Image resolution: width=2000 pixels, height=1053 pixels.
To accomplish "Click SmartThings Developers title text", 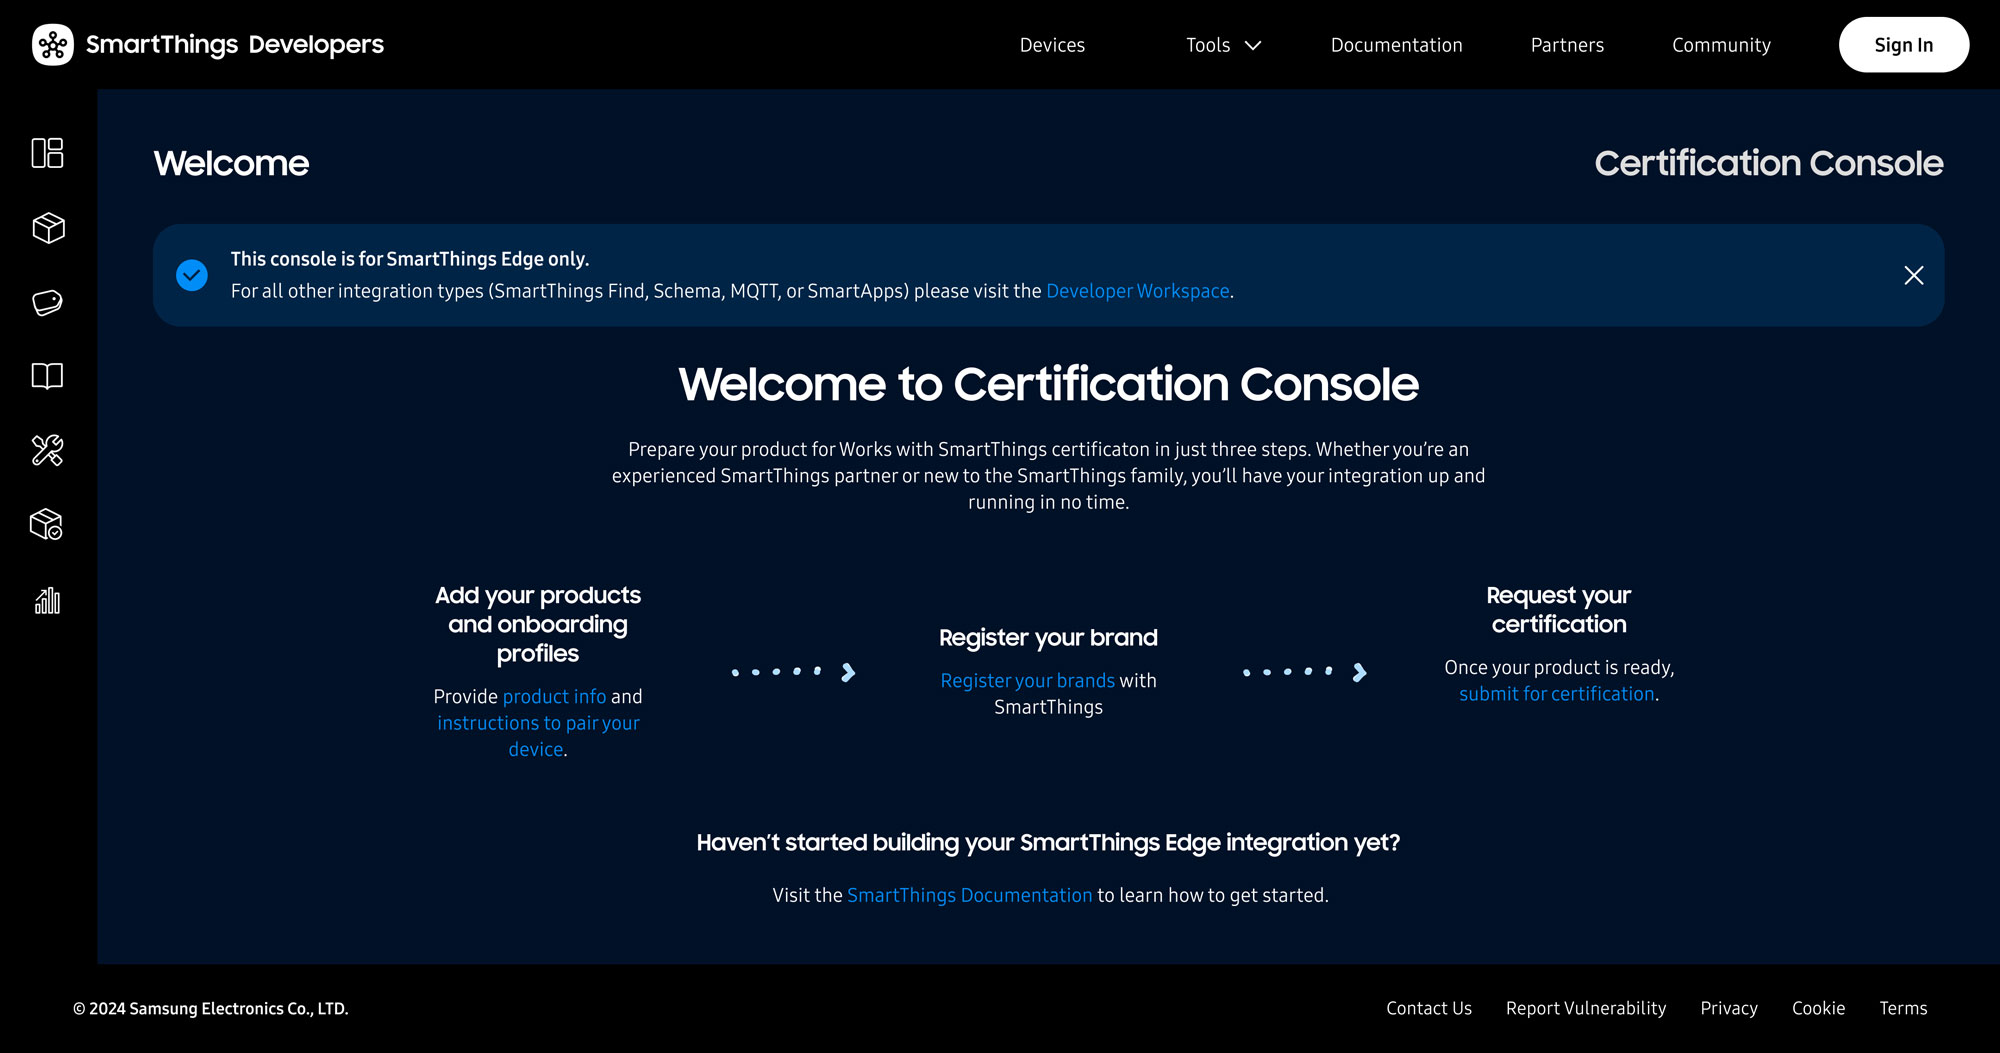I will pyautogui.click(x=235, y=45).
